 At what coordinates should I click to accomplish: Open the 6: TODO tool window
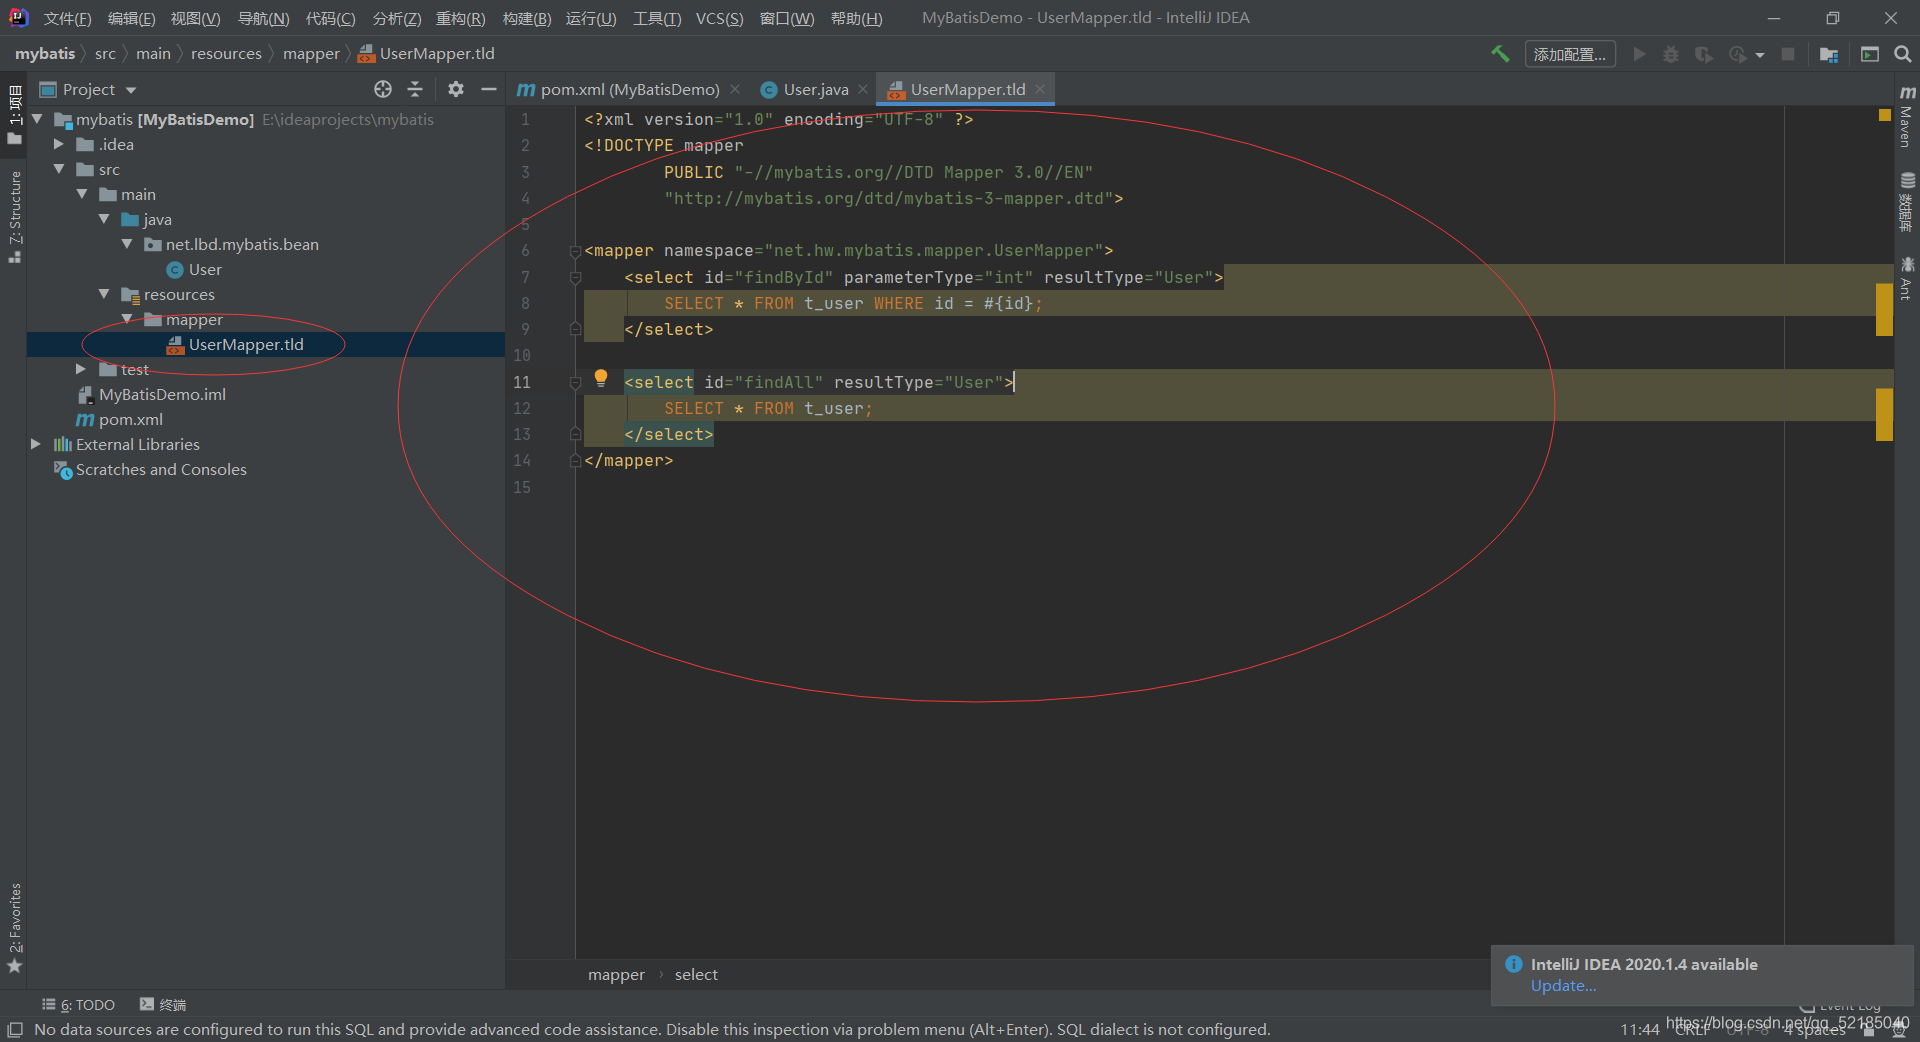coord(79,1005)
